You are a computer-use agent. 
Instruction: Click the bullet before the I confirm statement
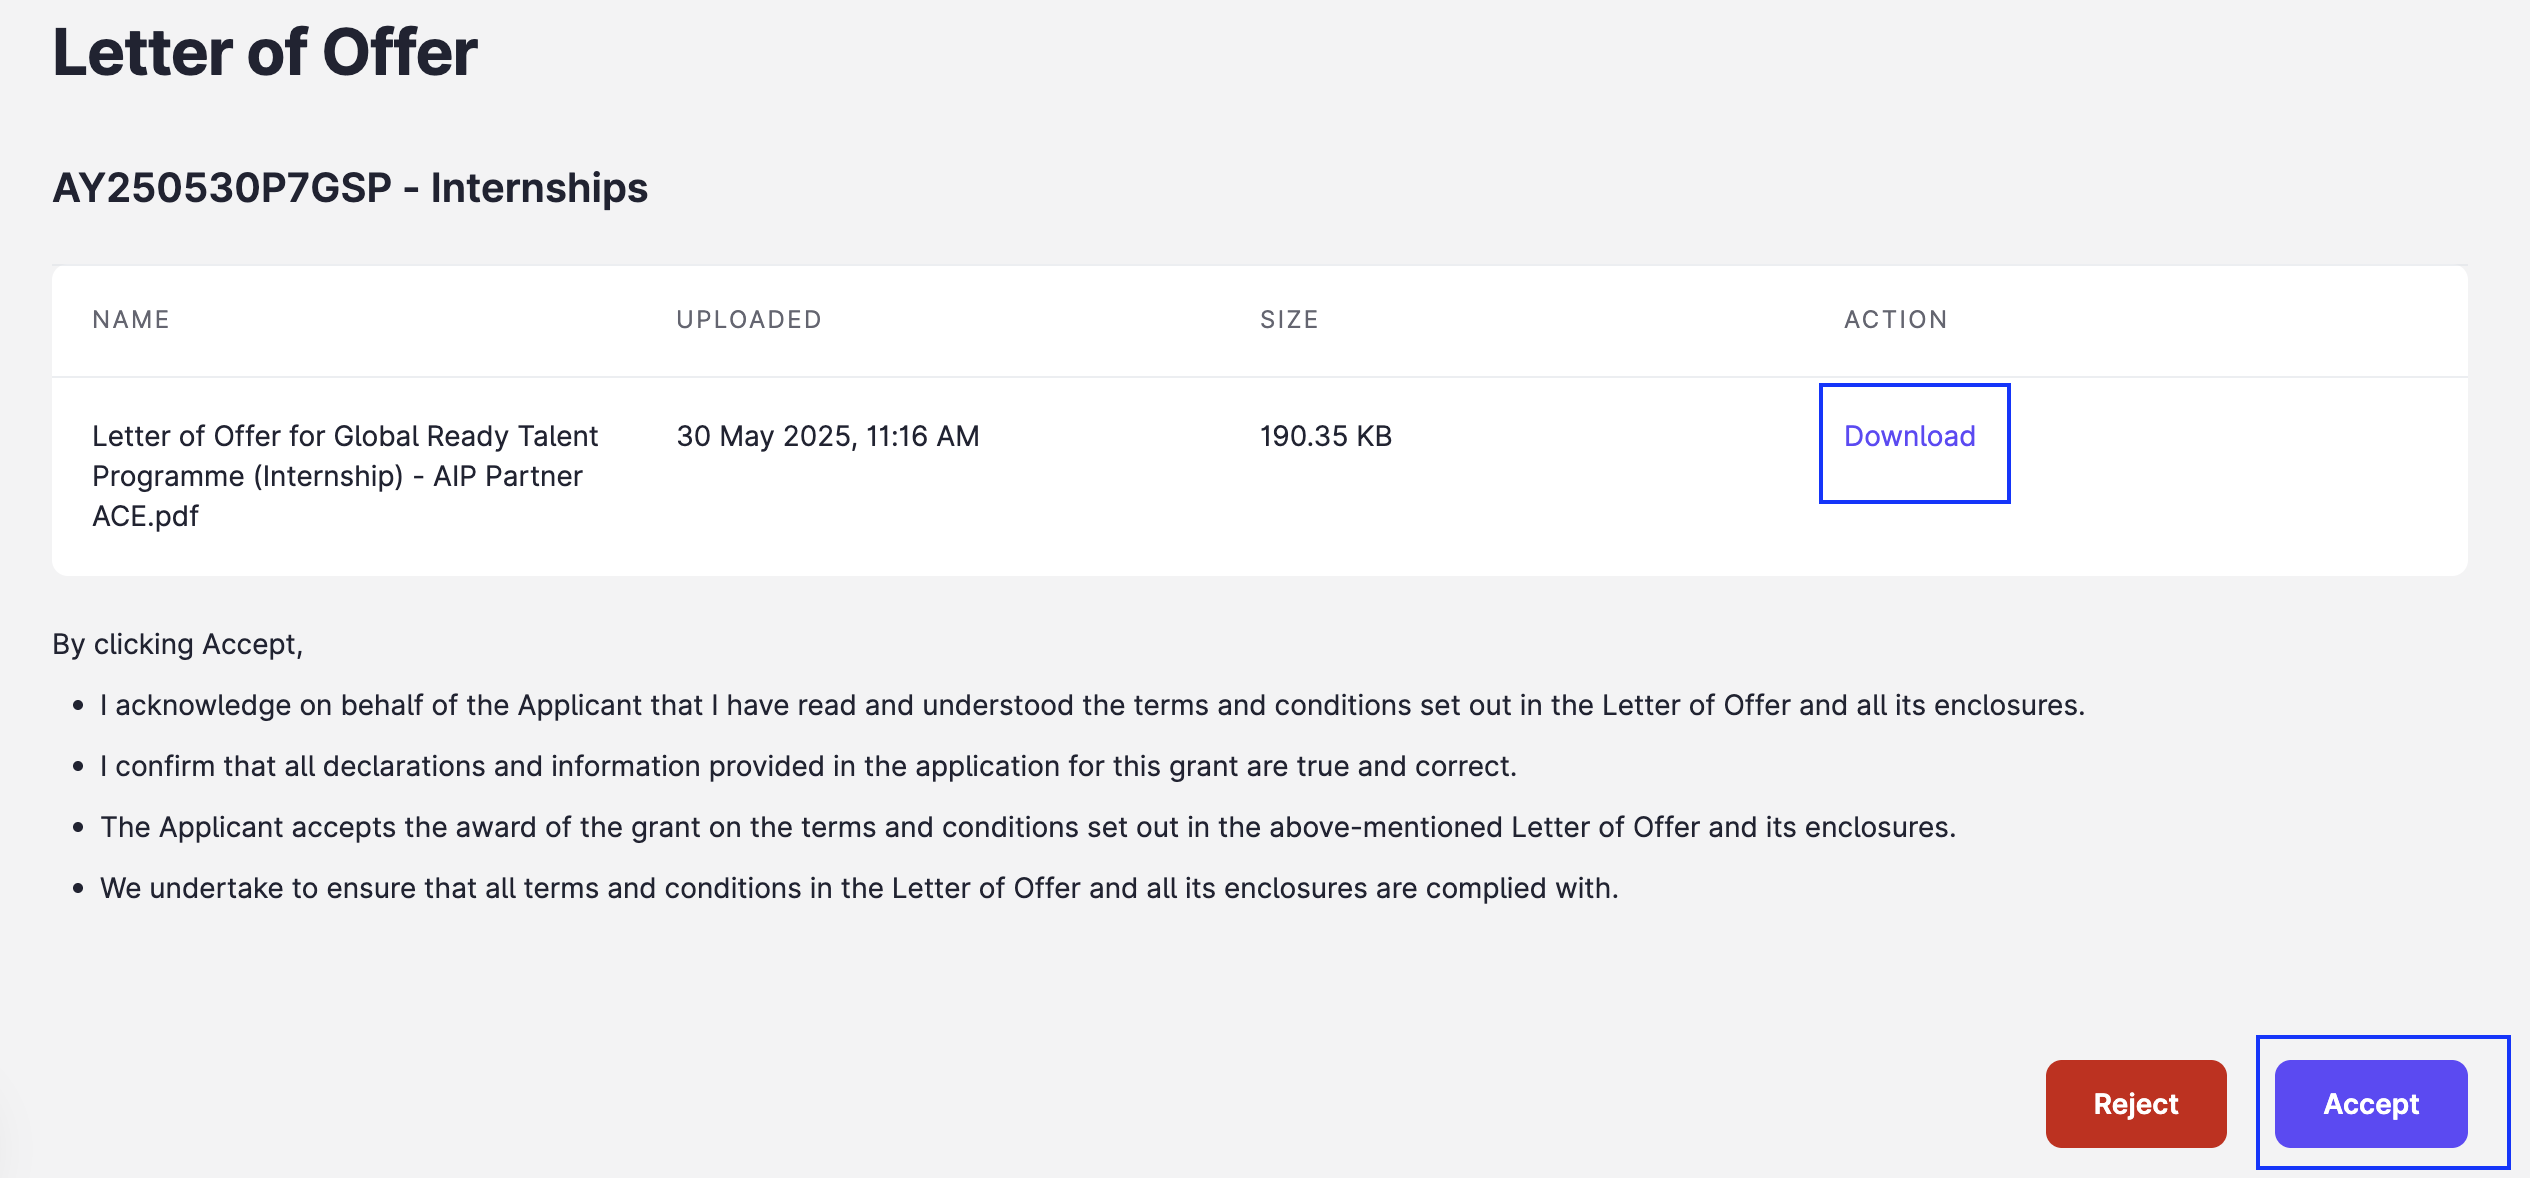tap(78, 767)
